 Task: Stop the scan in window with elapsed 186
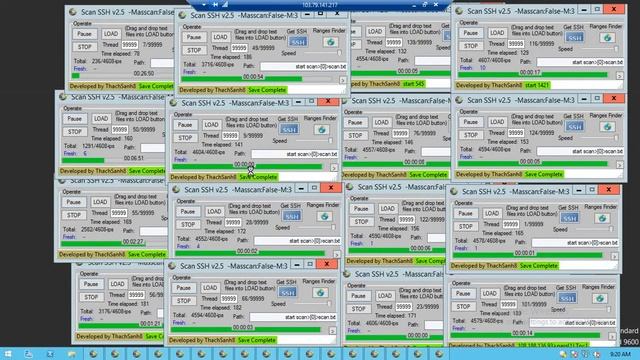(x=194, y=50)
